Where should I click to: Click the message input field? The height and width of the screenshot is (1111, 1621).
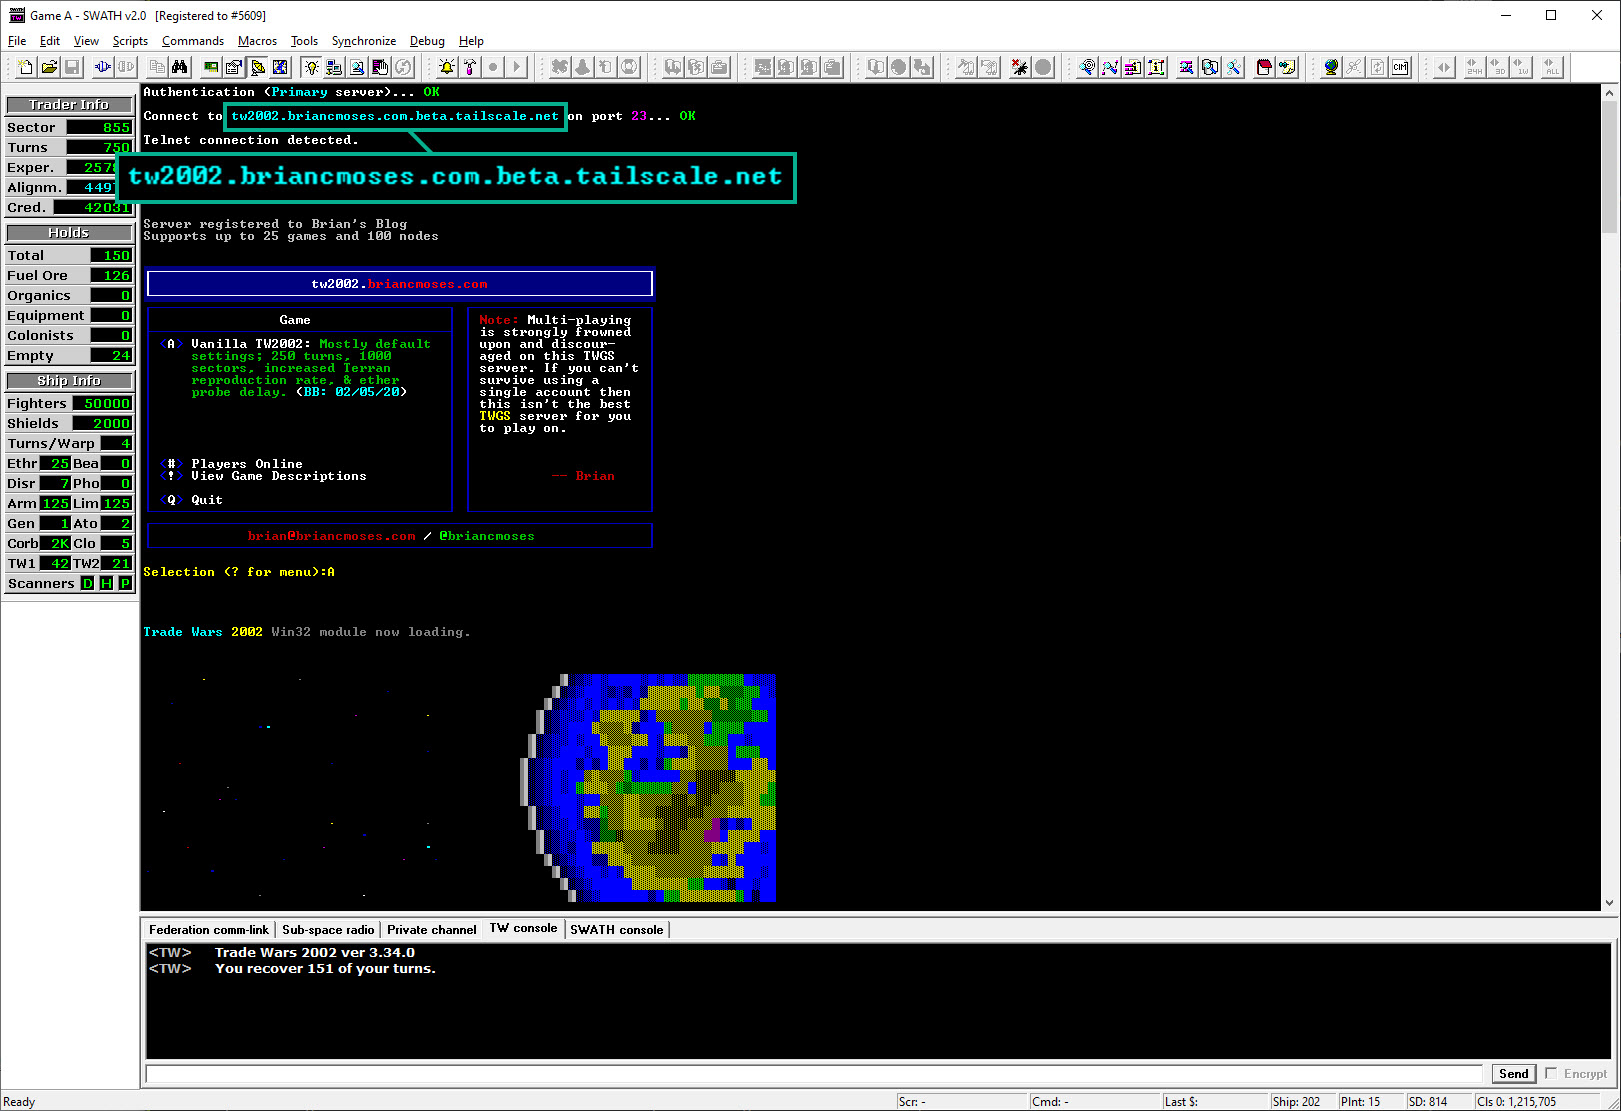[814, 1073]
